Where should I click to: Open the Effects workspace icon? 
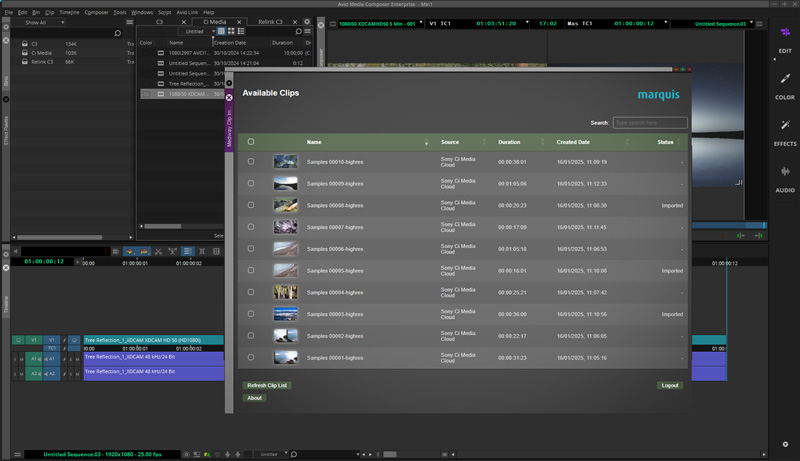(x=785, y=125)
